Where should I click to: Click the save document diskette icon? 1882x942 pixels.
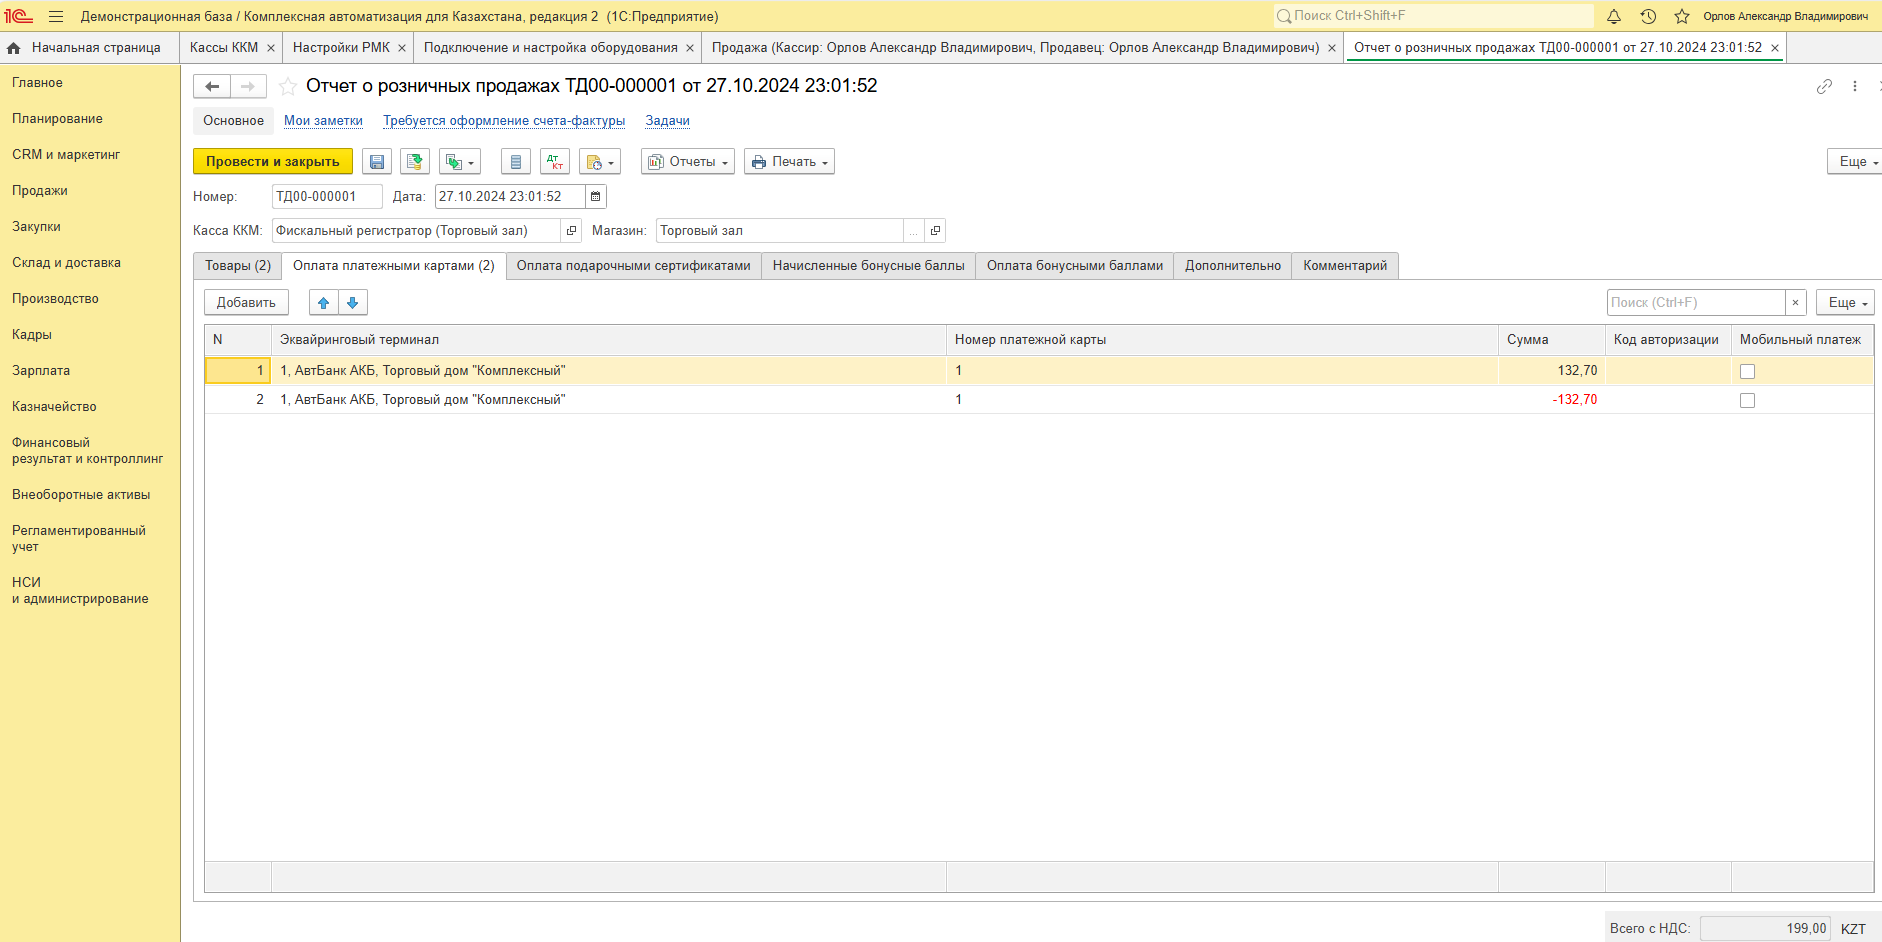(377, 162)
